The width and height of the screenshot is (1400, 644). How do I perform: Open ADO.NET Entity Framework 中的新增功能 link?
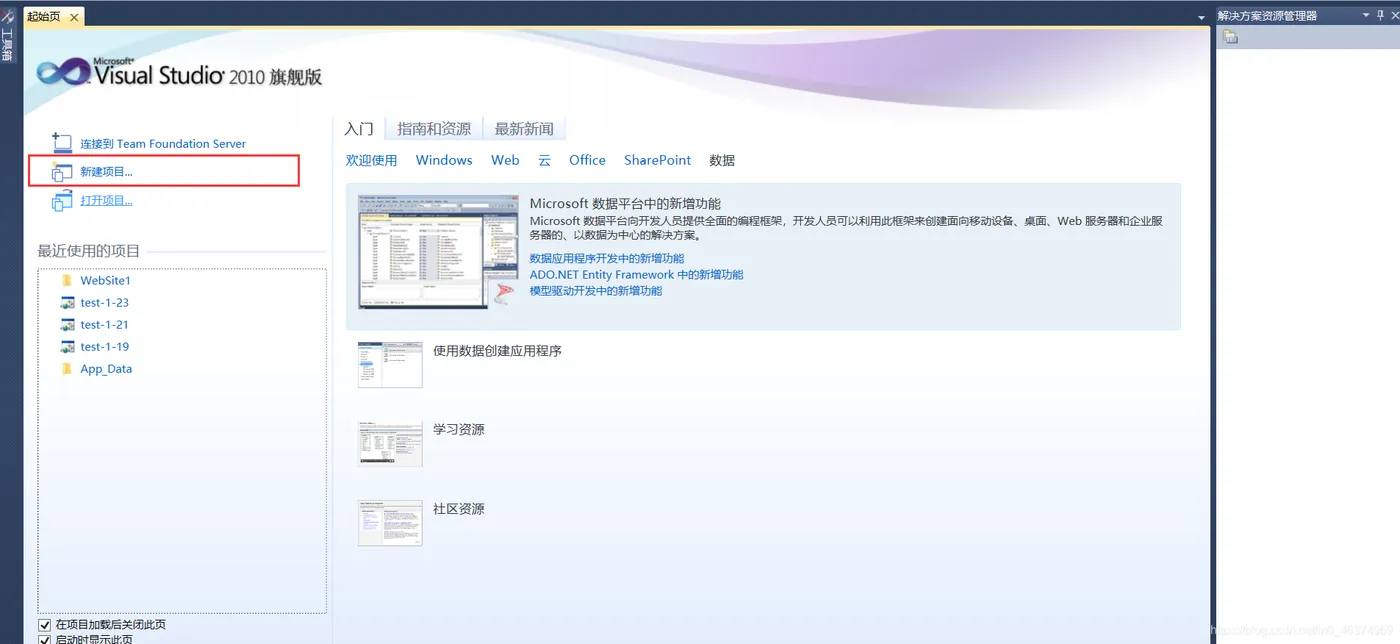tap(637, 274)
